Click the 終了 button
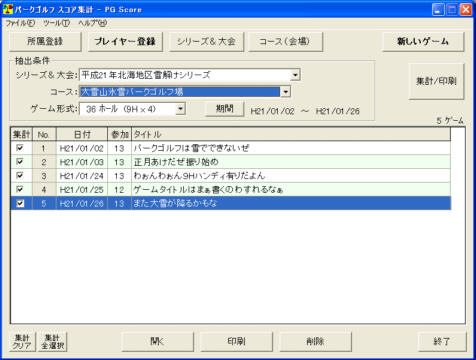This screenshot has width=476, height=360. click(442, 342)
